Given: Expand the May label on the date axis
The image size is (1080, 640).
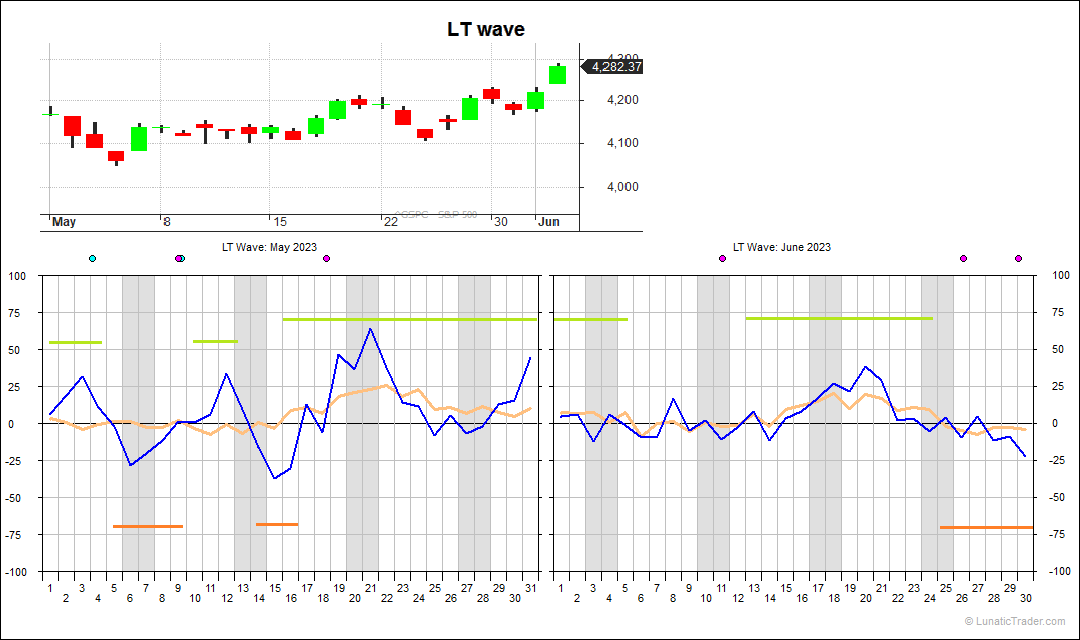Looking at the screenshot, I should 64,221.
